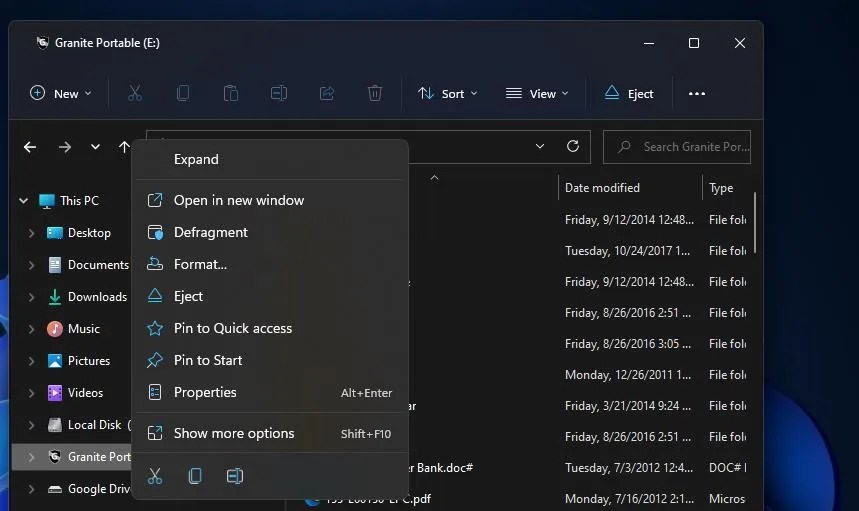Expand the Google Drive tree node
Screen dimensions: 859x511
pyautogui.click(x=31, y=489)
